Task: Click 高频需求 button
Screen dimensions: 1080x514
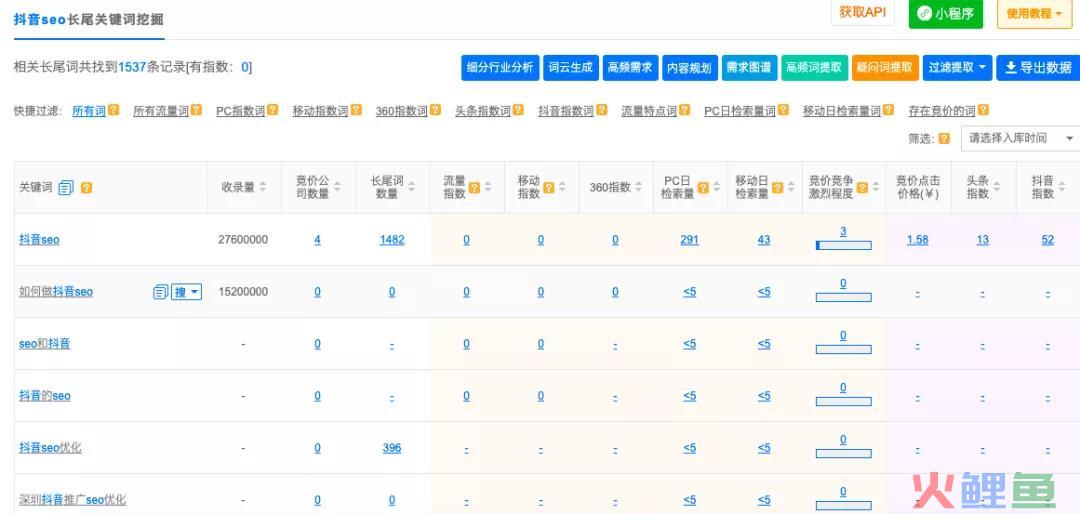Action: point(630,68)
